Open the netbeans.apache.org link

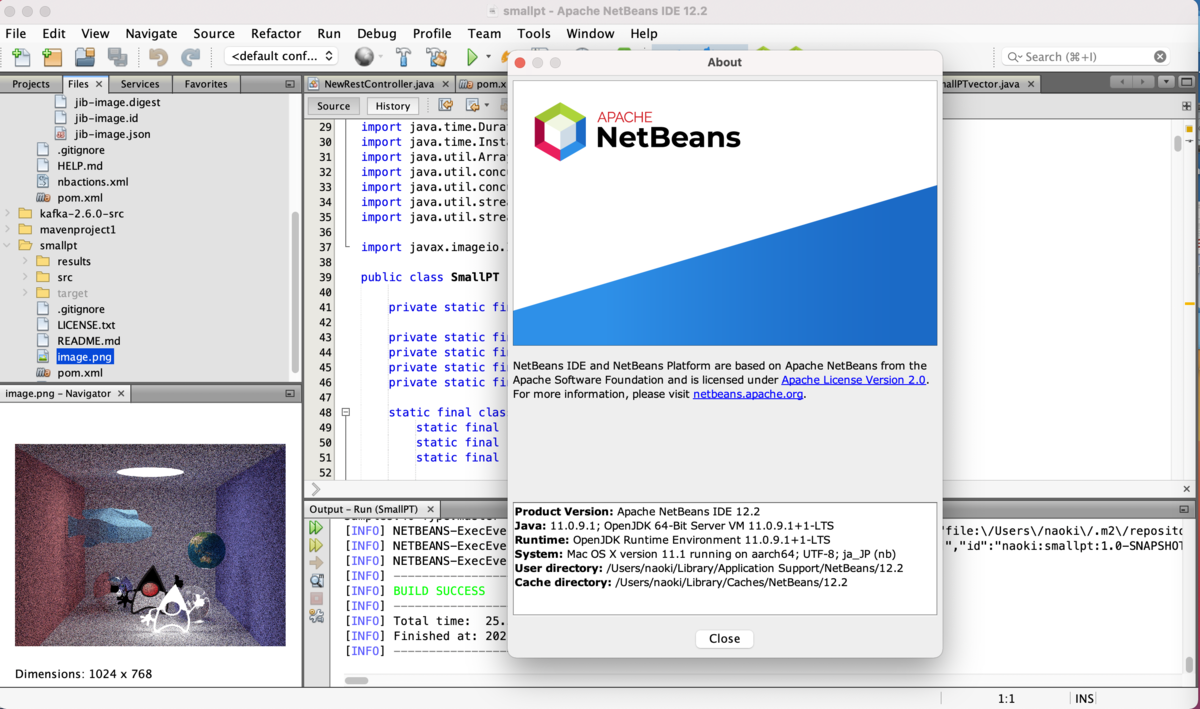[x=749, y=394]
